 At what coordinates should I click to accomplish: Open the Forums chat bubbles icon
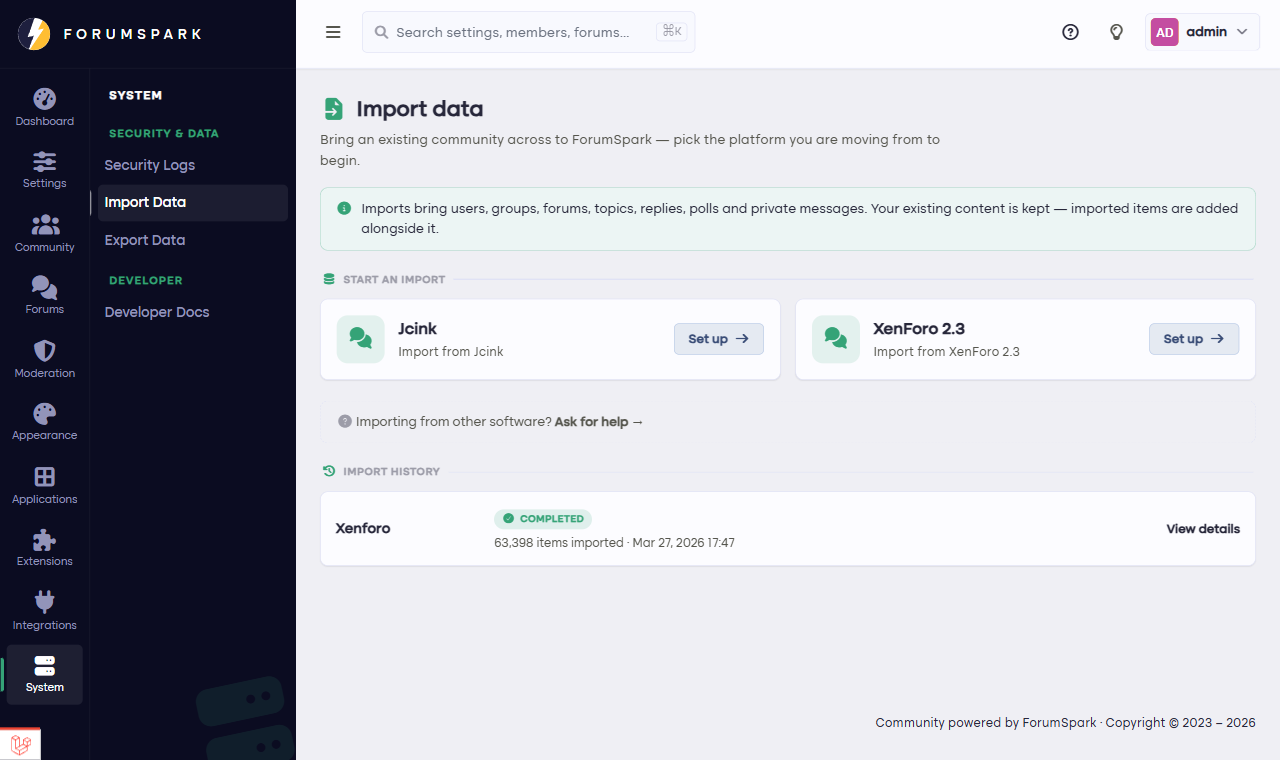point(44,288)
